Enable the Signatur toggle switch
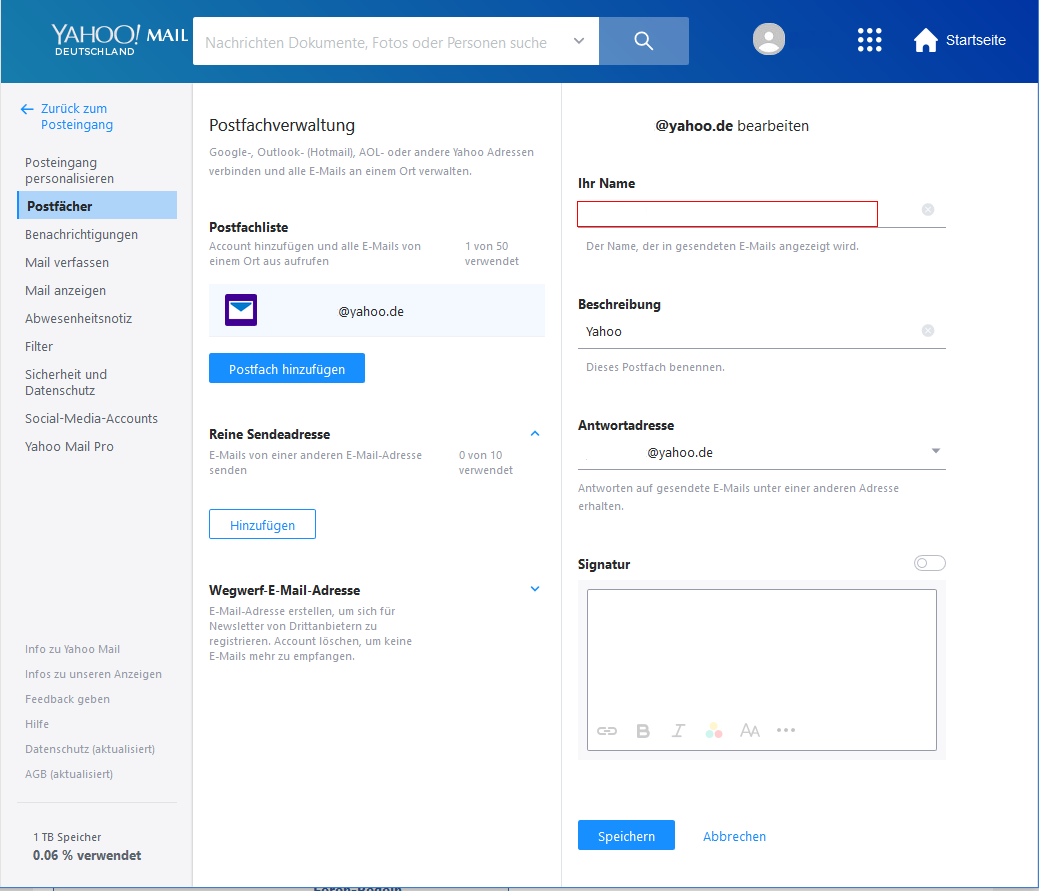This screenshot has width=1039, height=891. click(x=929, y=563)
